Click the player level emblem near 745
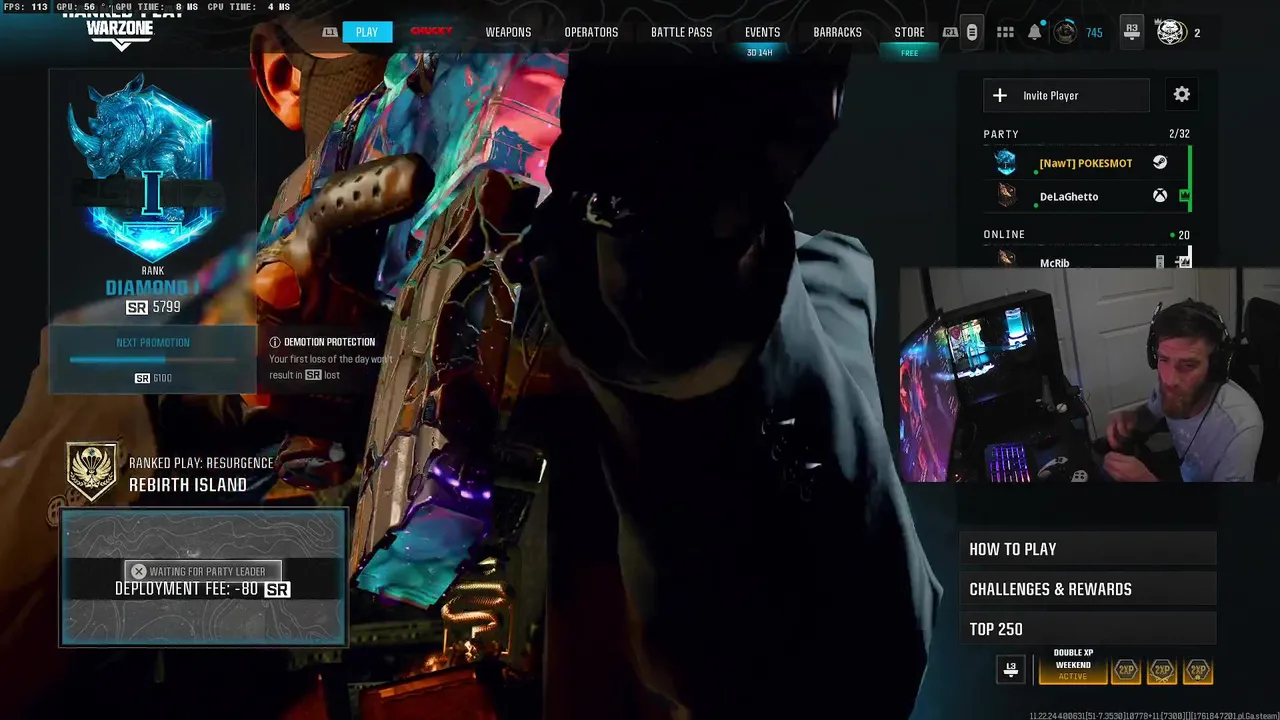This screenshot has height=720, width=1280. [x=1066, y=33]
